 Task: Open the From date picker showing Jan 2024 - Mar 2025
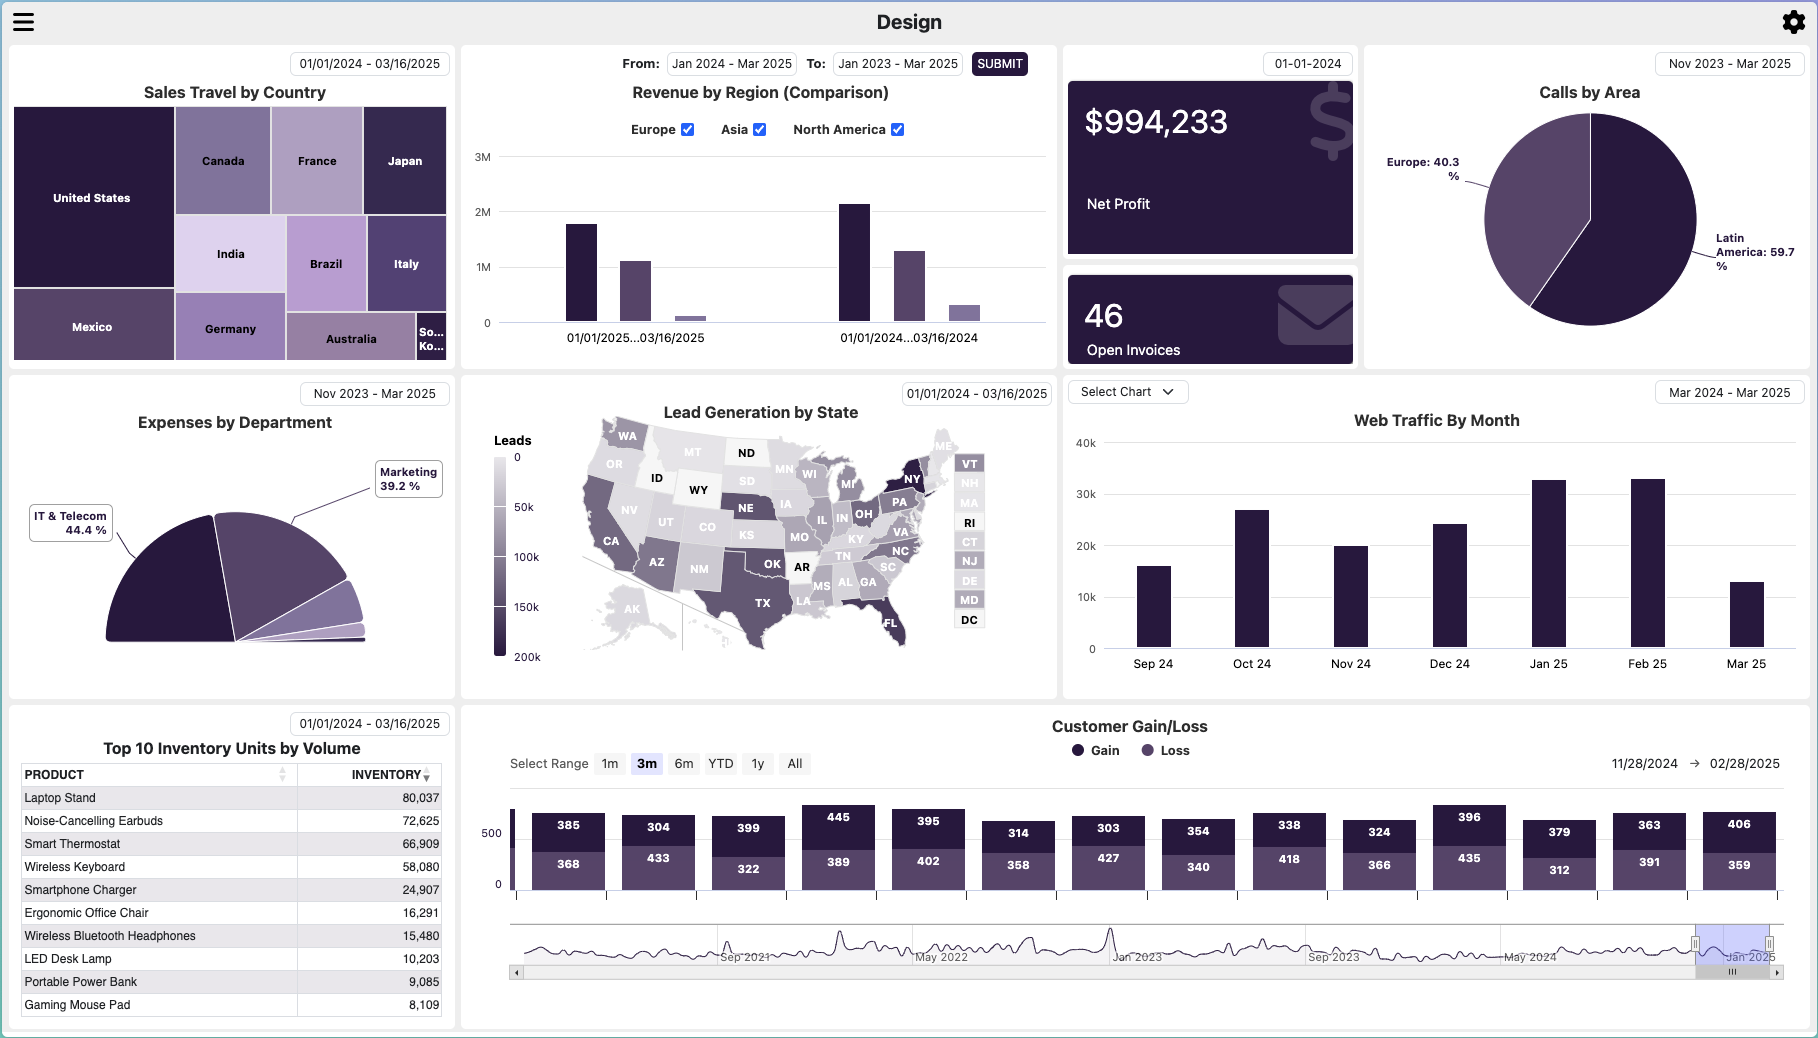732,63
